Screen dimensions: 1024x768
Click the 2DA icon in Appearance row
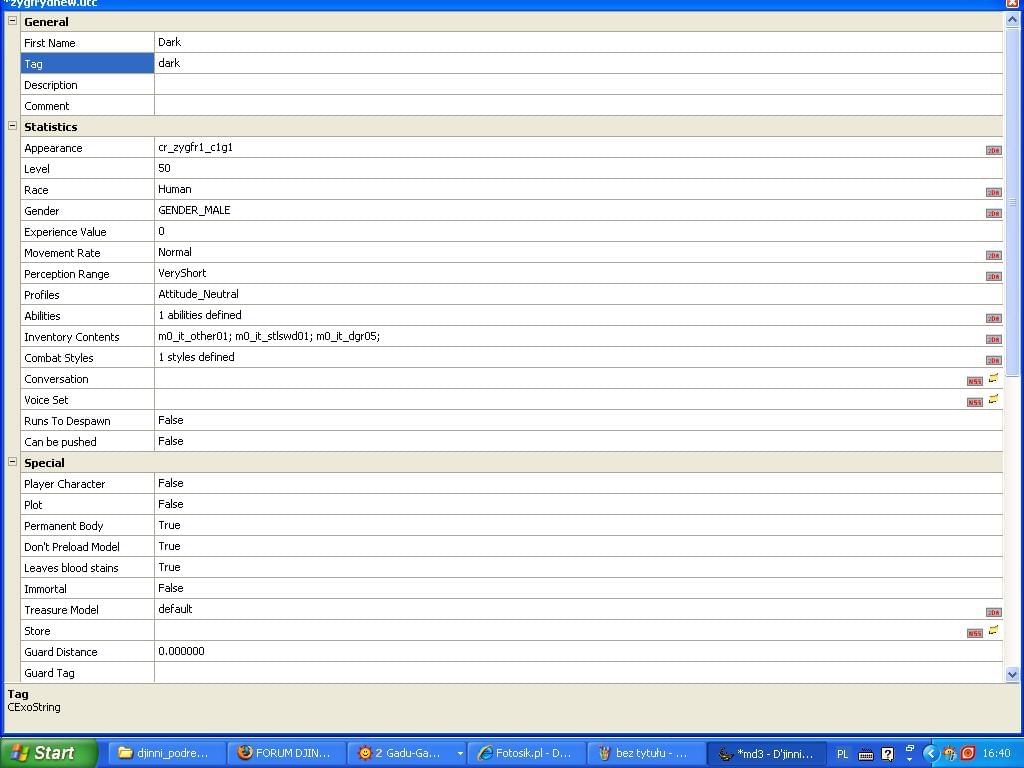[993, 150]
